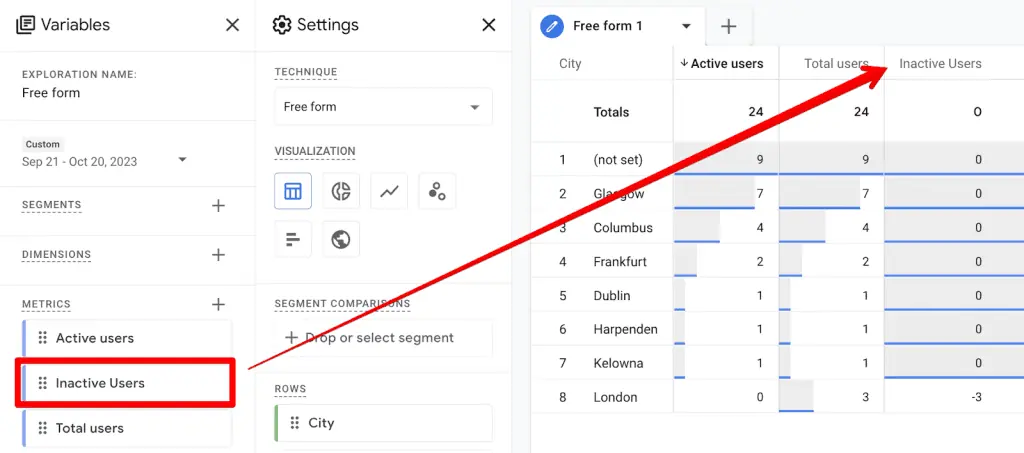Image resolution: width=1024 pixels, height=453 pixels.
Task: Click the Inactive Users column header
Action: click(940, 63)
